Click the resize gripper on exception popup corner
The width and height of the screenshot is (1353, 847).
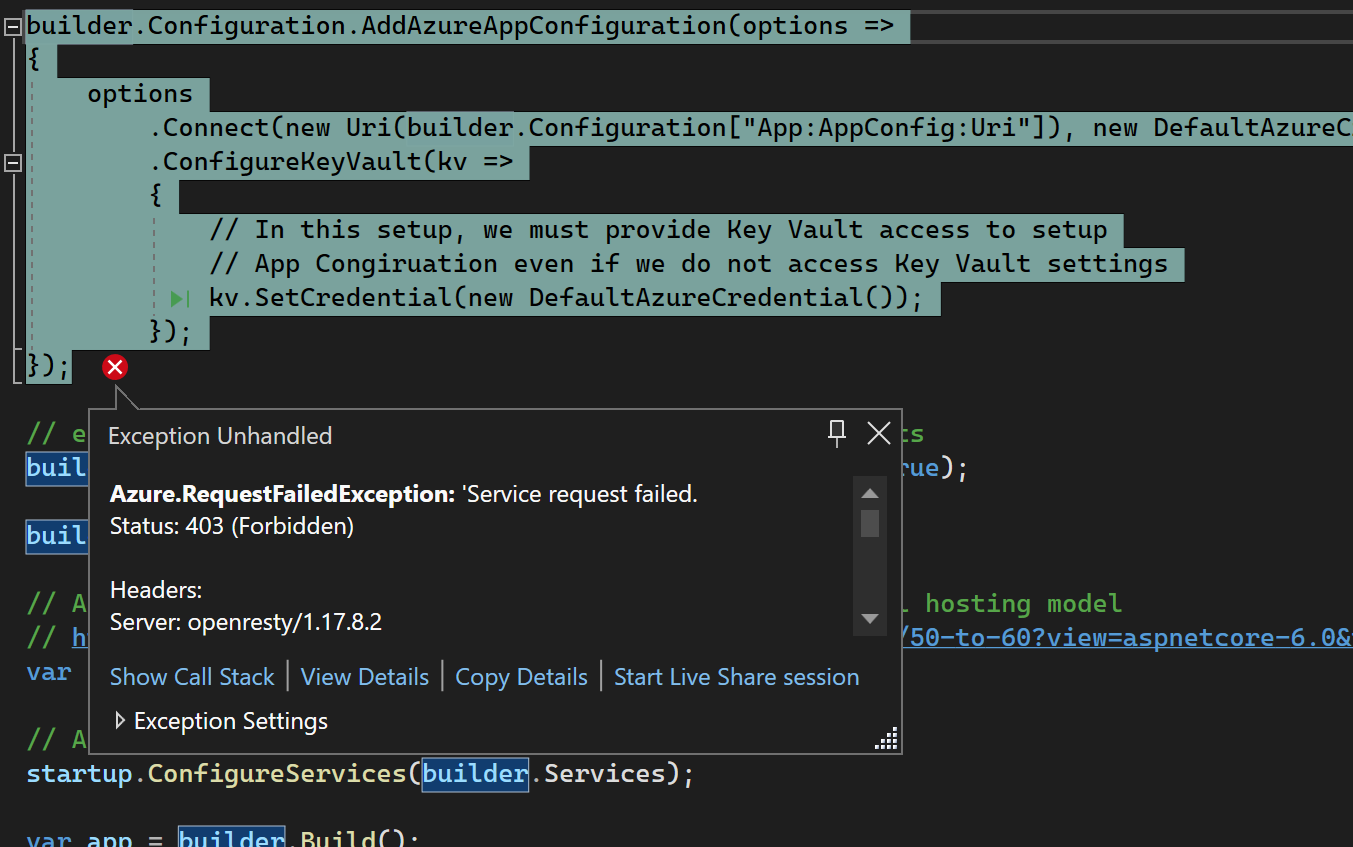(x=886, y=737)
